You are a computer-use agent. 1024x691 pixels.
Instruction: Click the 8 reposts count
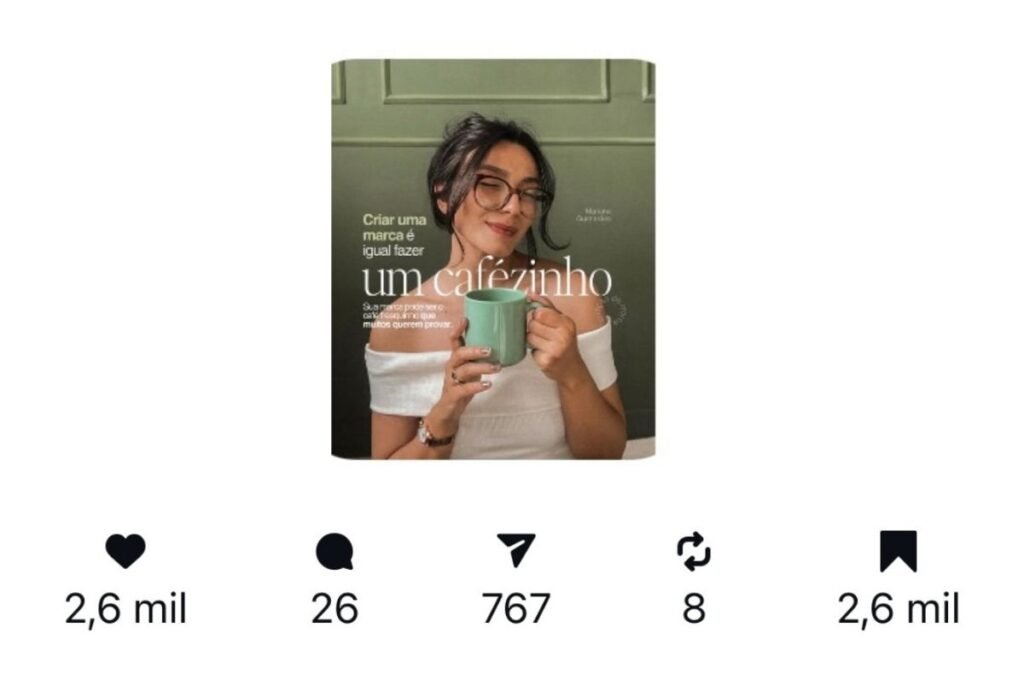694,609
